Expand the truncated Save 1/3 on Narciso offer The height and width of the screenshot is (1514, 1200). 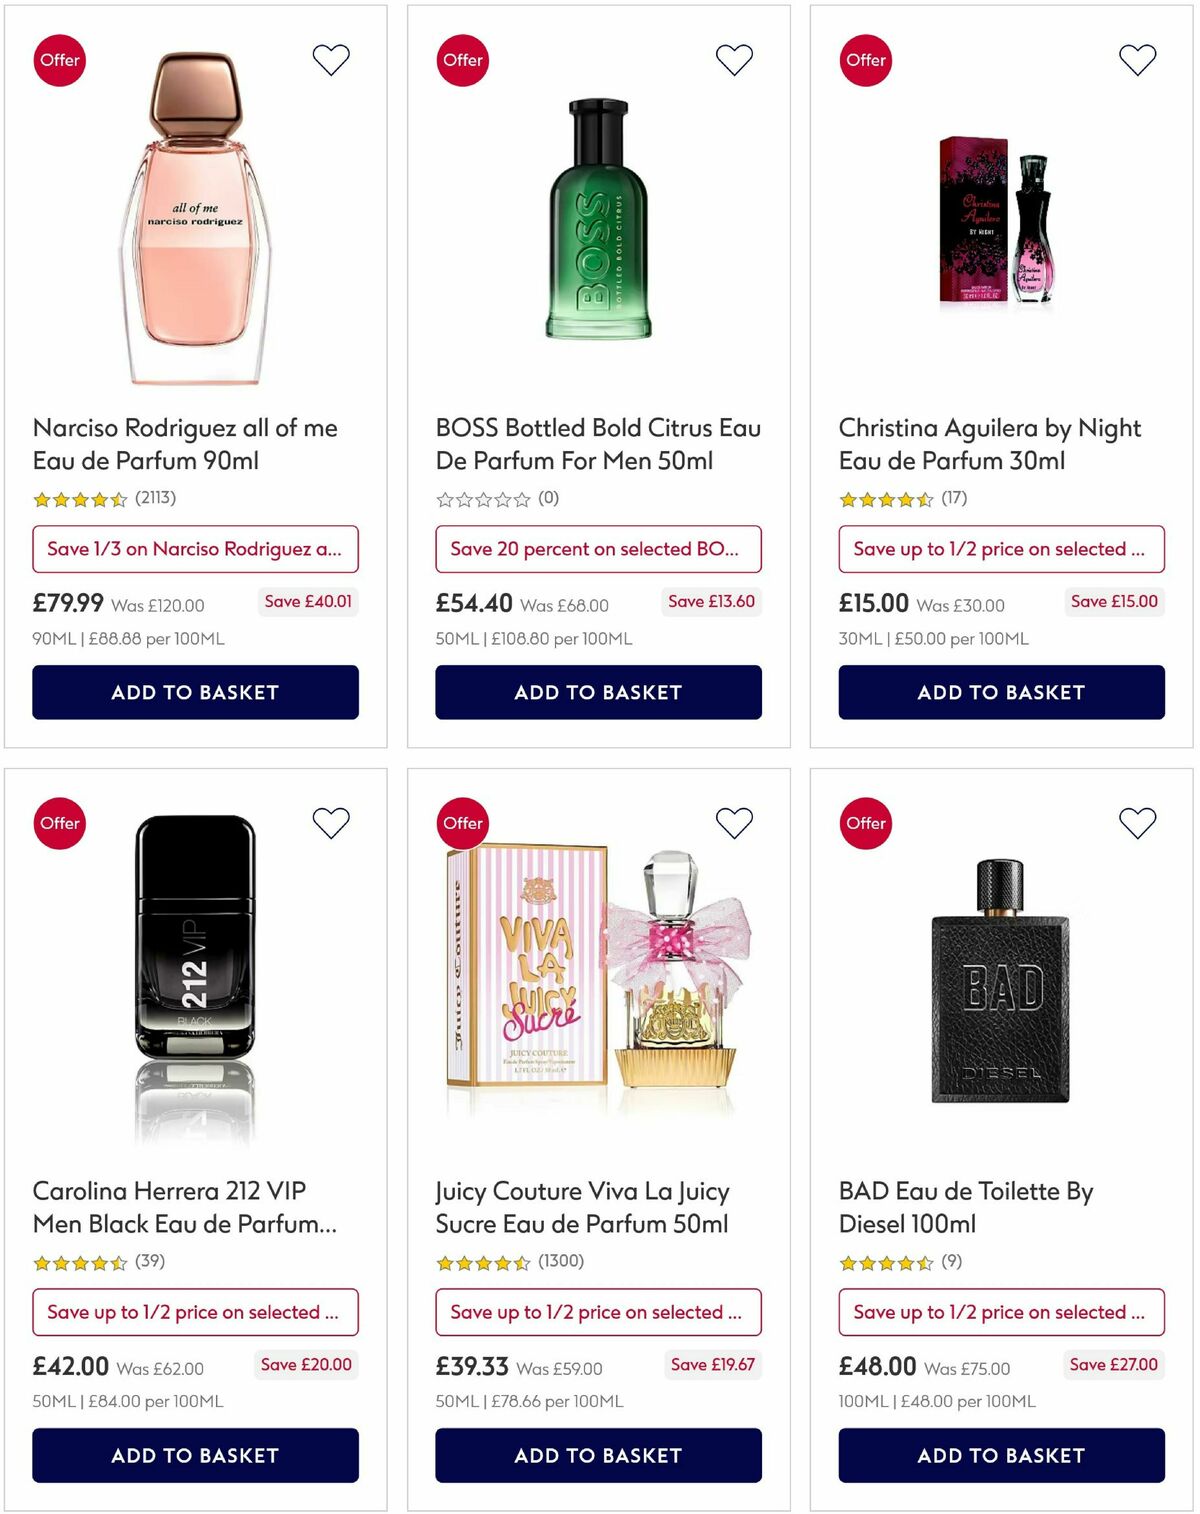196,549
